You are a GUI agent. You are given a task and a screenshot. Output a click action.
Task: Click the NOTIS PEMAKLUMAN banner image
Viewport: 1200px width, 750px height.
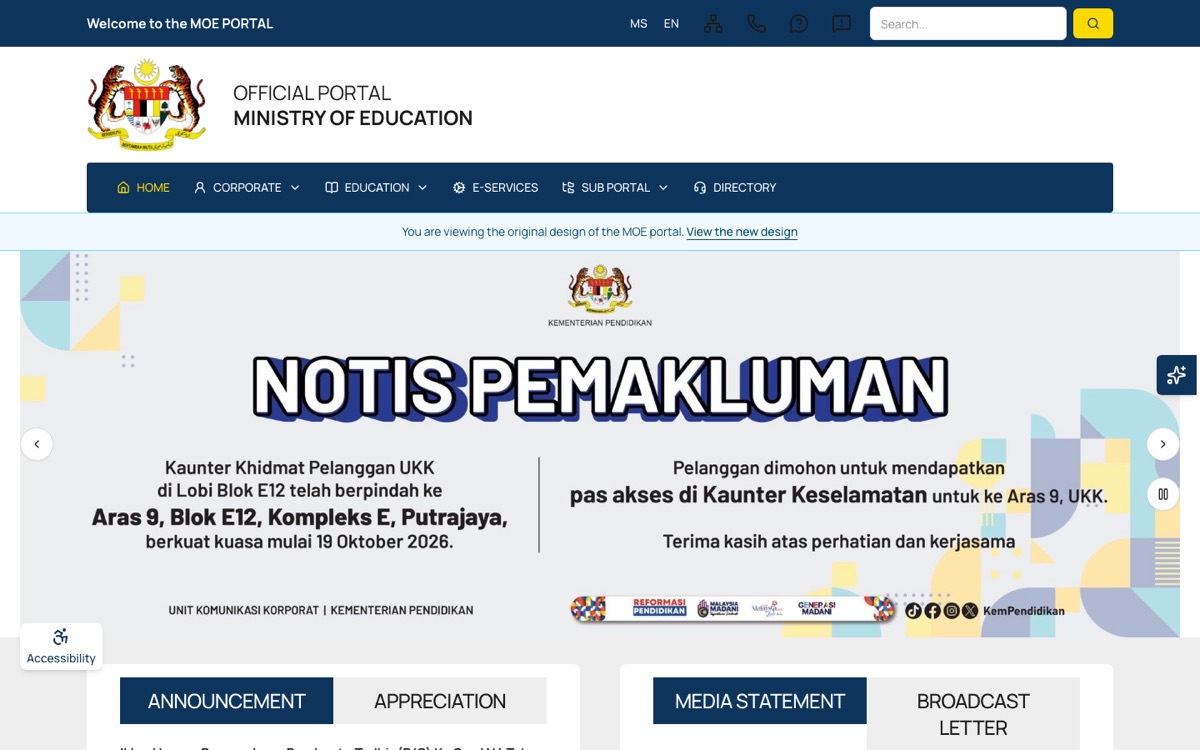click(x=600, y=444)
